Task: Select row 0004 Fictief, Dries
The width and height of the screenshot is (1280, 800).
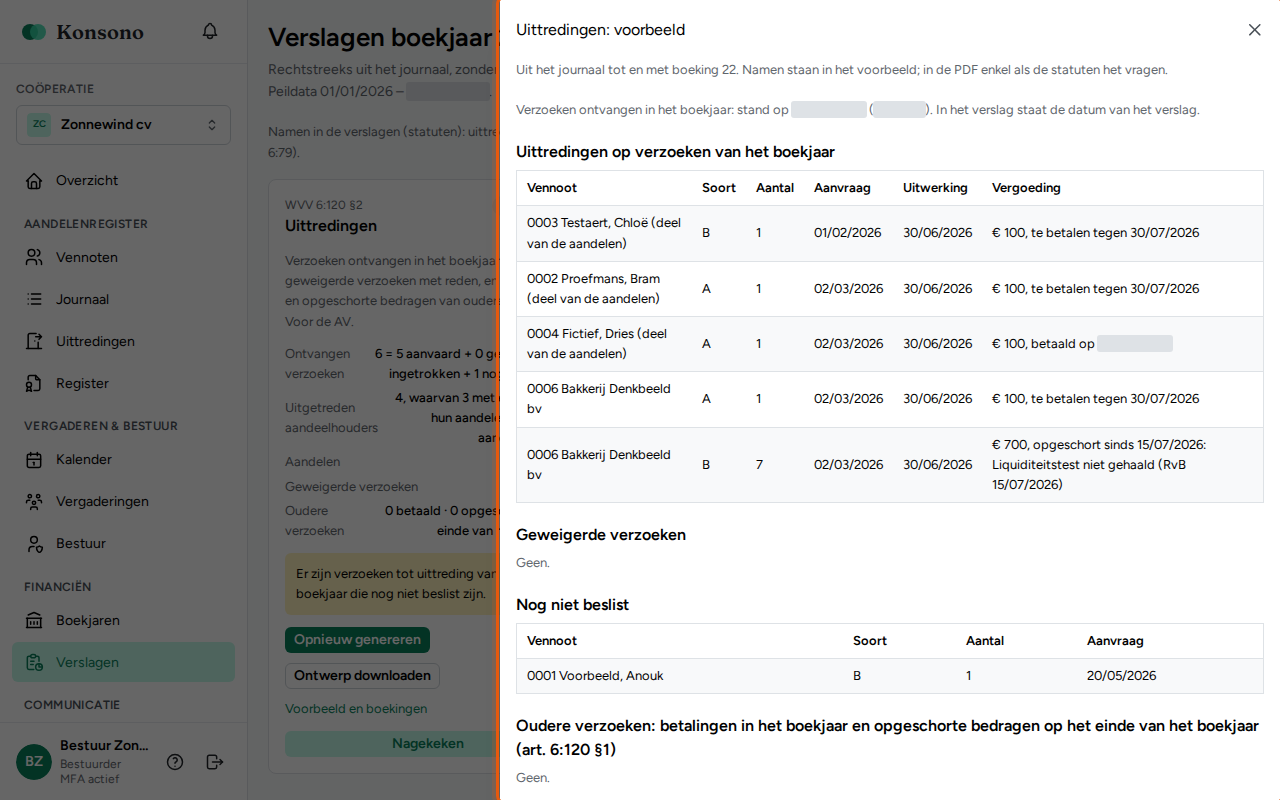Action: click(889, 344)
